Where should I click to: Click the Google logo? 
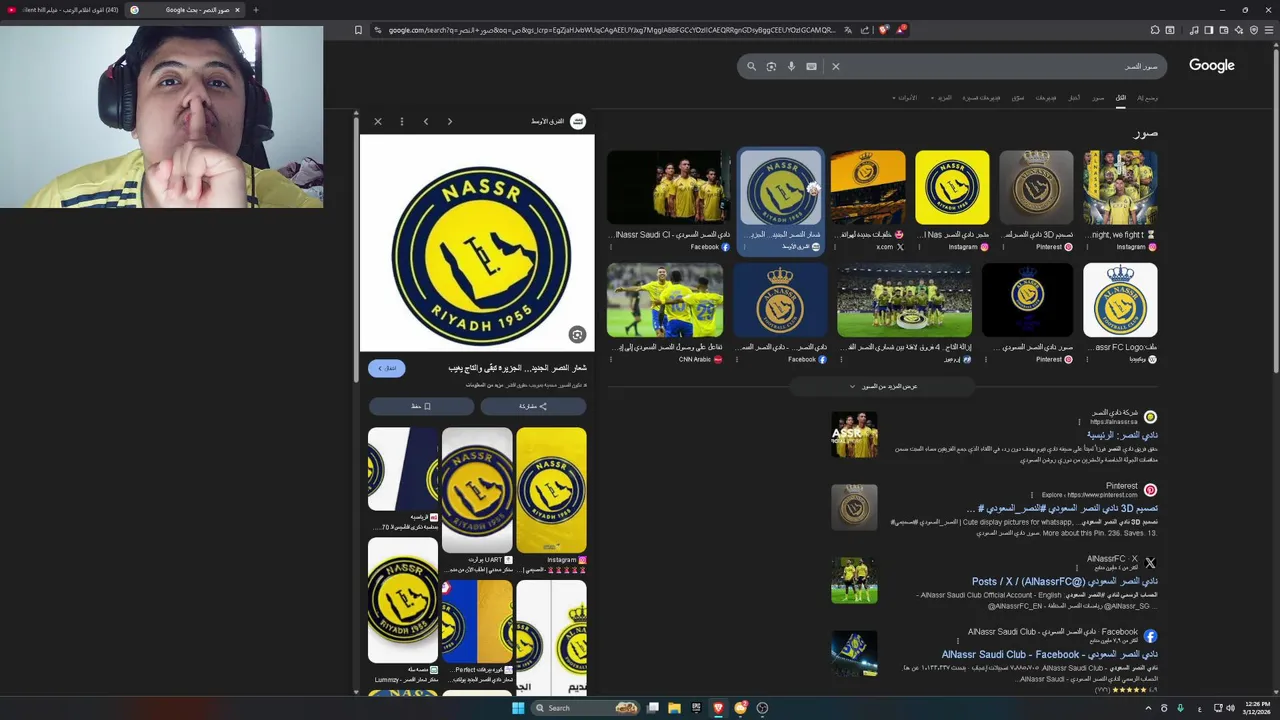tap(1212, 65)
